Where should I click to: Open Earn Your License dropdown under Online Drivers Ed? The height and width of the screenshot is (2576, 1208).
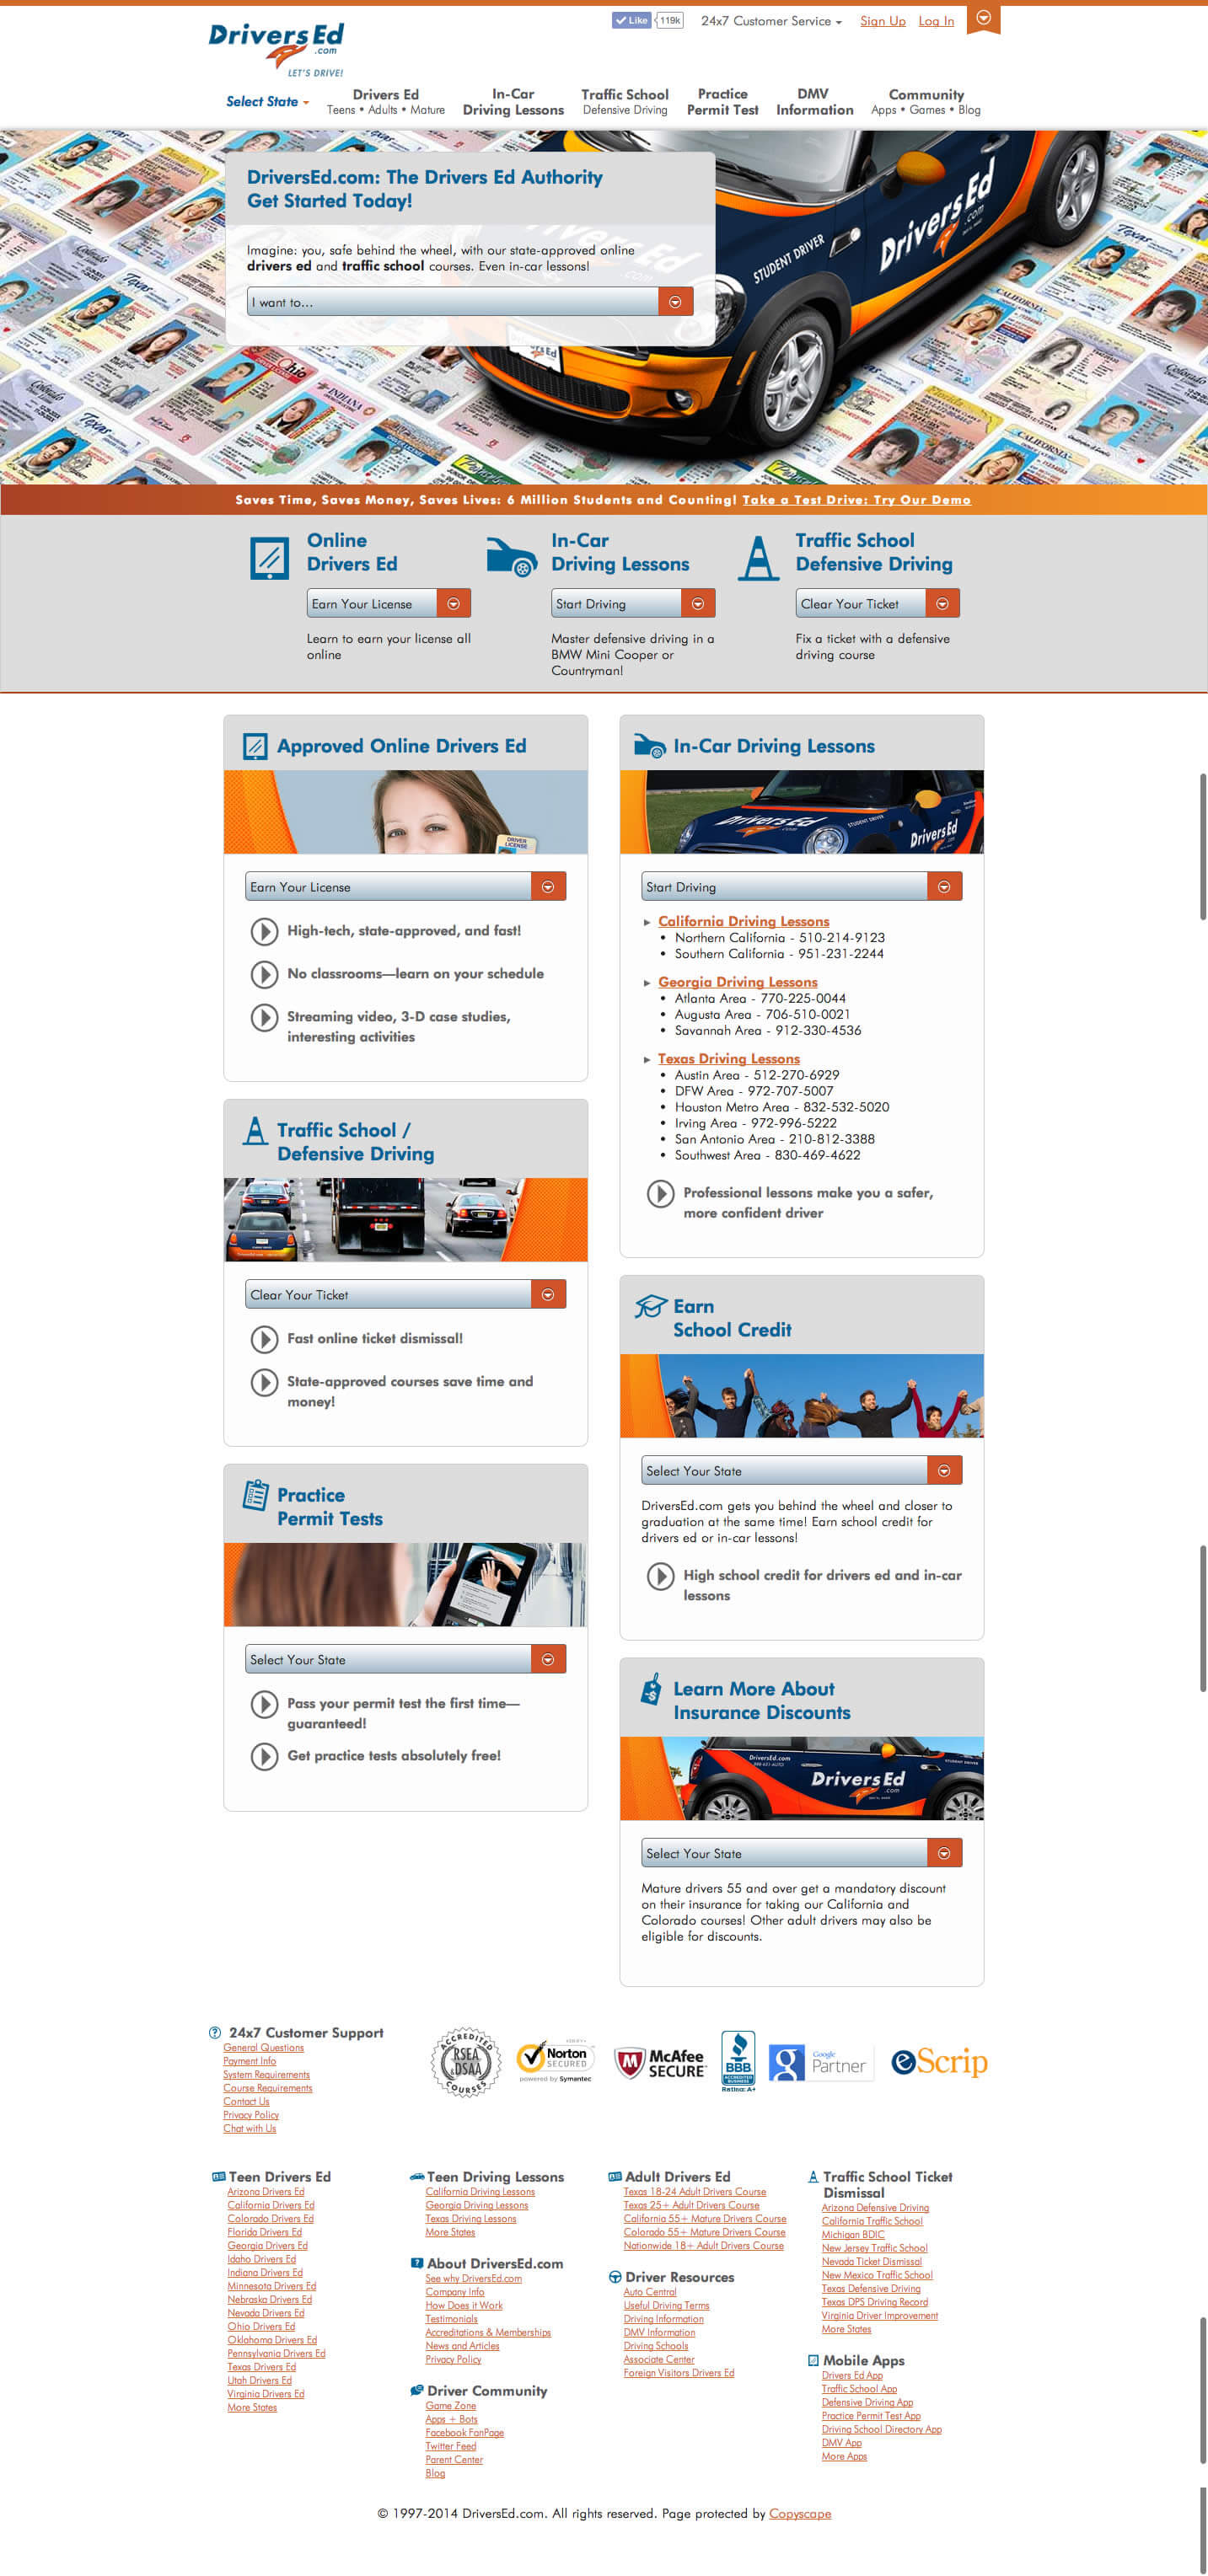click(x=388, y=604)
